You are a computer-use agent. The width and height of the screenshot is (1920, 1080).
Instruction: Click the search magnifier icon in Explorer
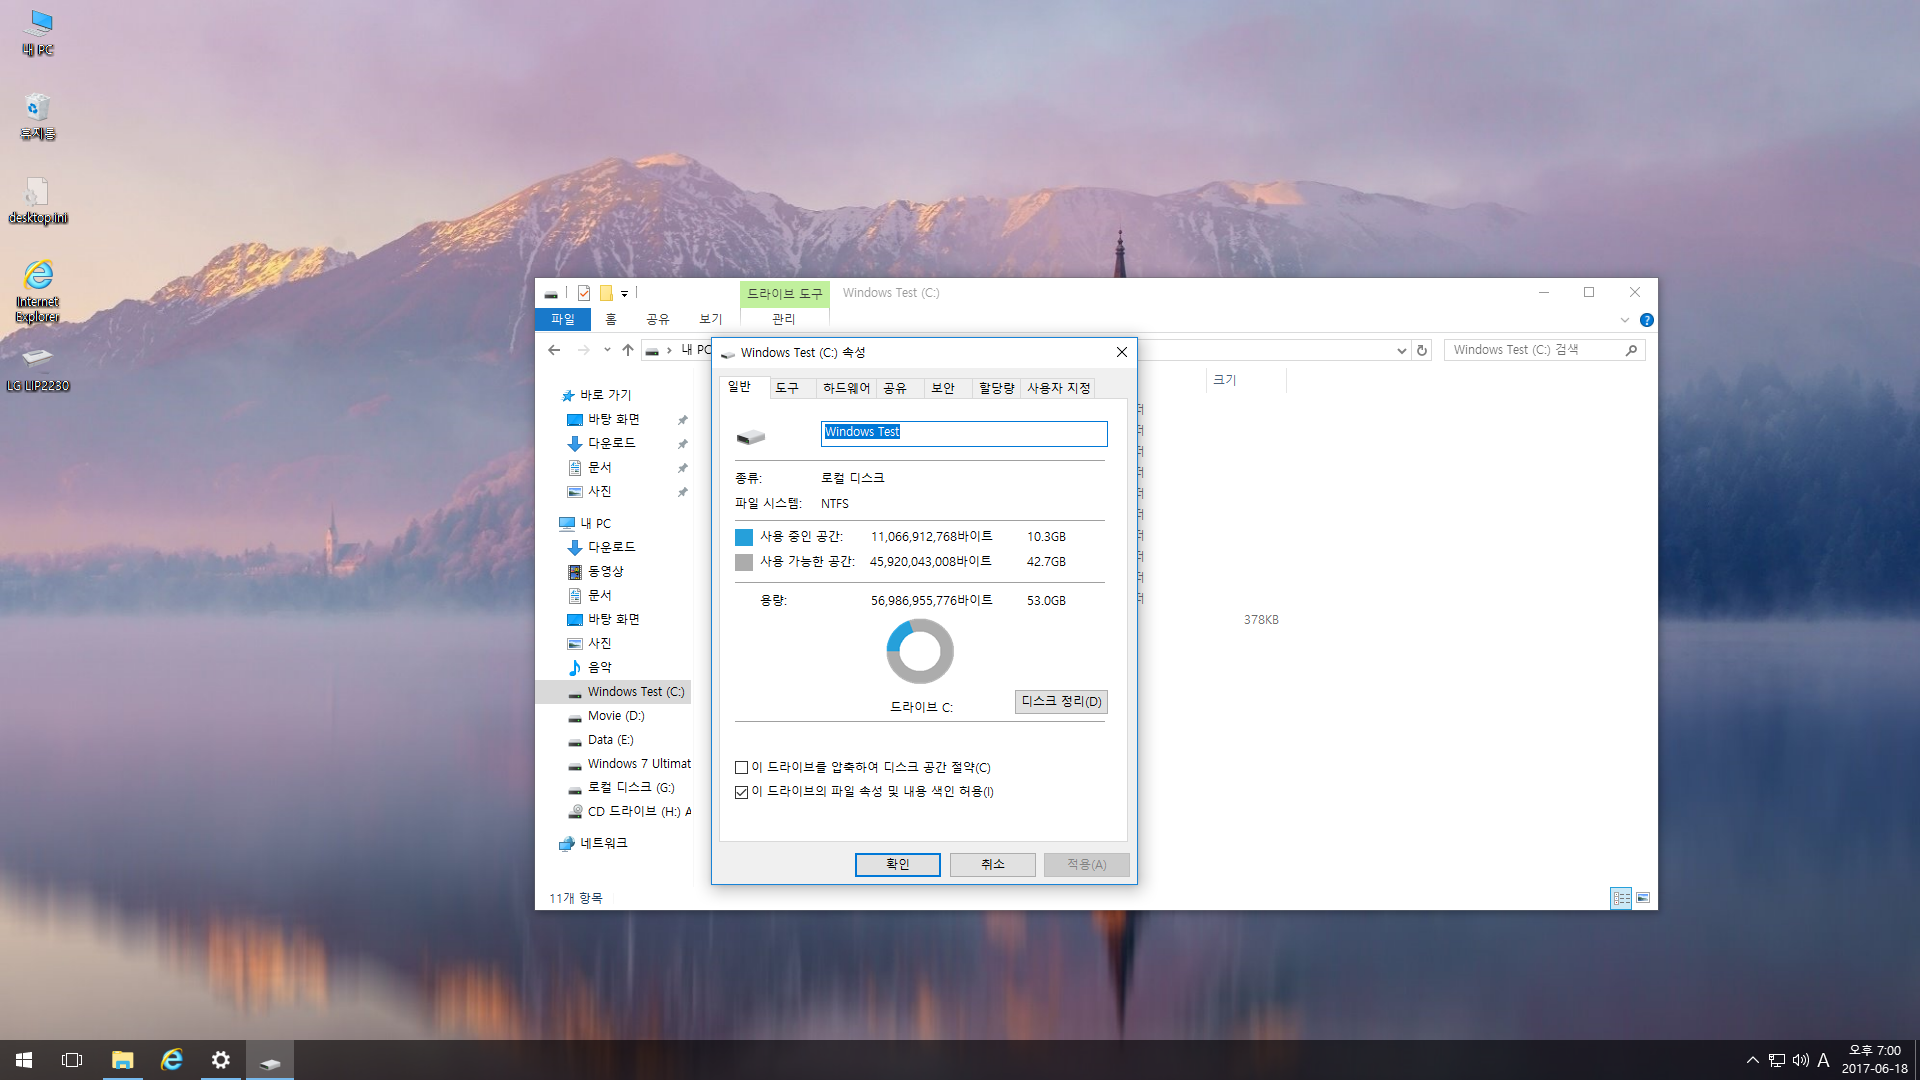tap(1631, 350)
